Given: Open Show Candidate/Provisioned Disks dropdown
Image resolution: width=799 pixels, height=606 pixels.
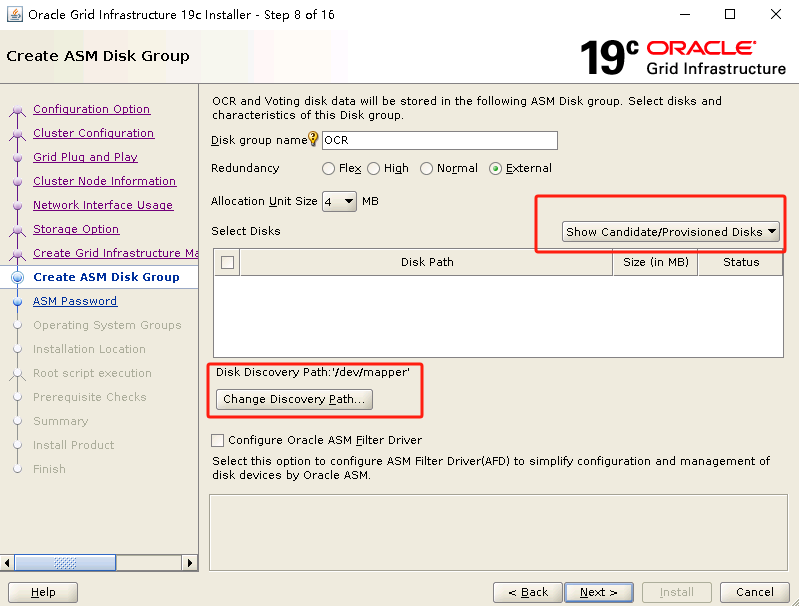Looking at the screenshot, I should pyautogui.click(x=671, y=231).
